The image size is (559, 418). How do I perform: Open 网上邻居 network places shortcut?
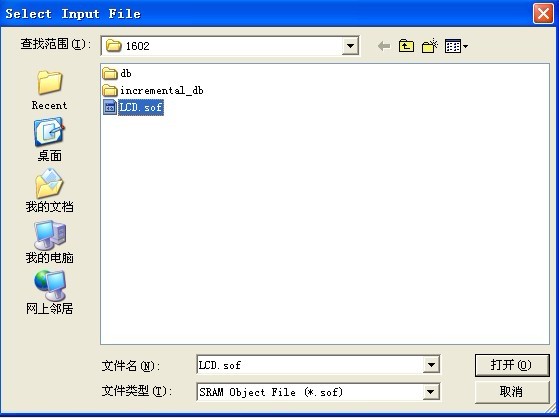pos(49,292)
